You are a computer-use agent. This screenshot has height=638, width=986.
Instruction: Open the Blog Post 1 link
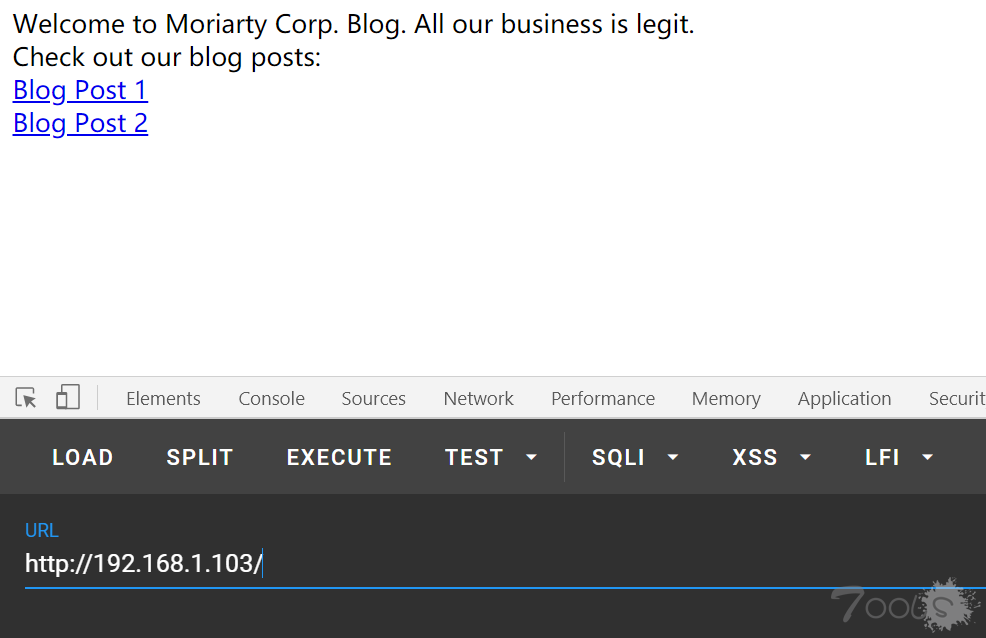[x=80, y=90]
